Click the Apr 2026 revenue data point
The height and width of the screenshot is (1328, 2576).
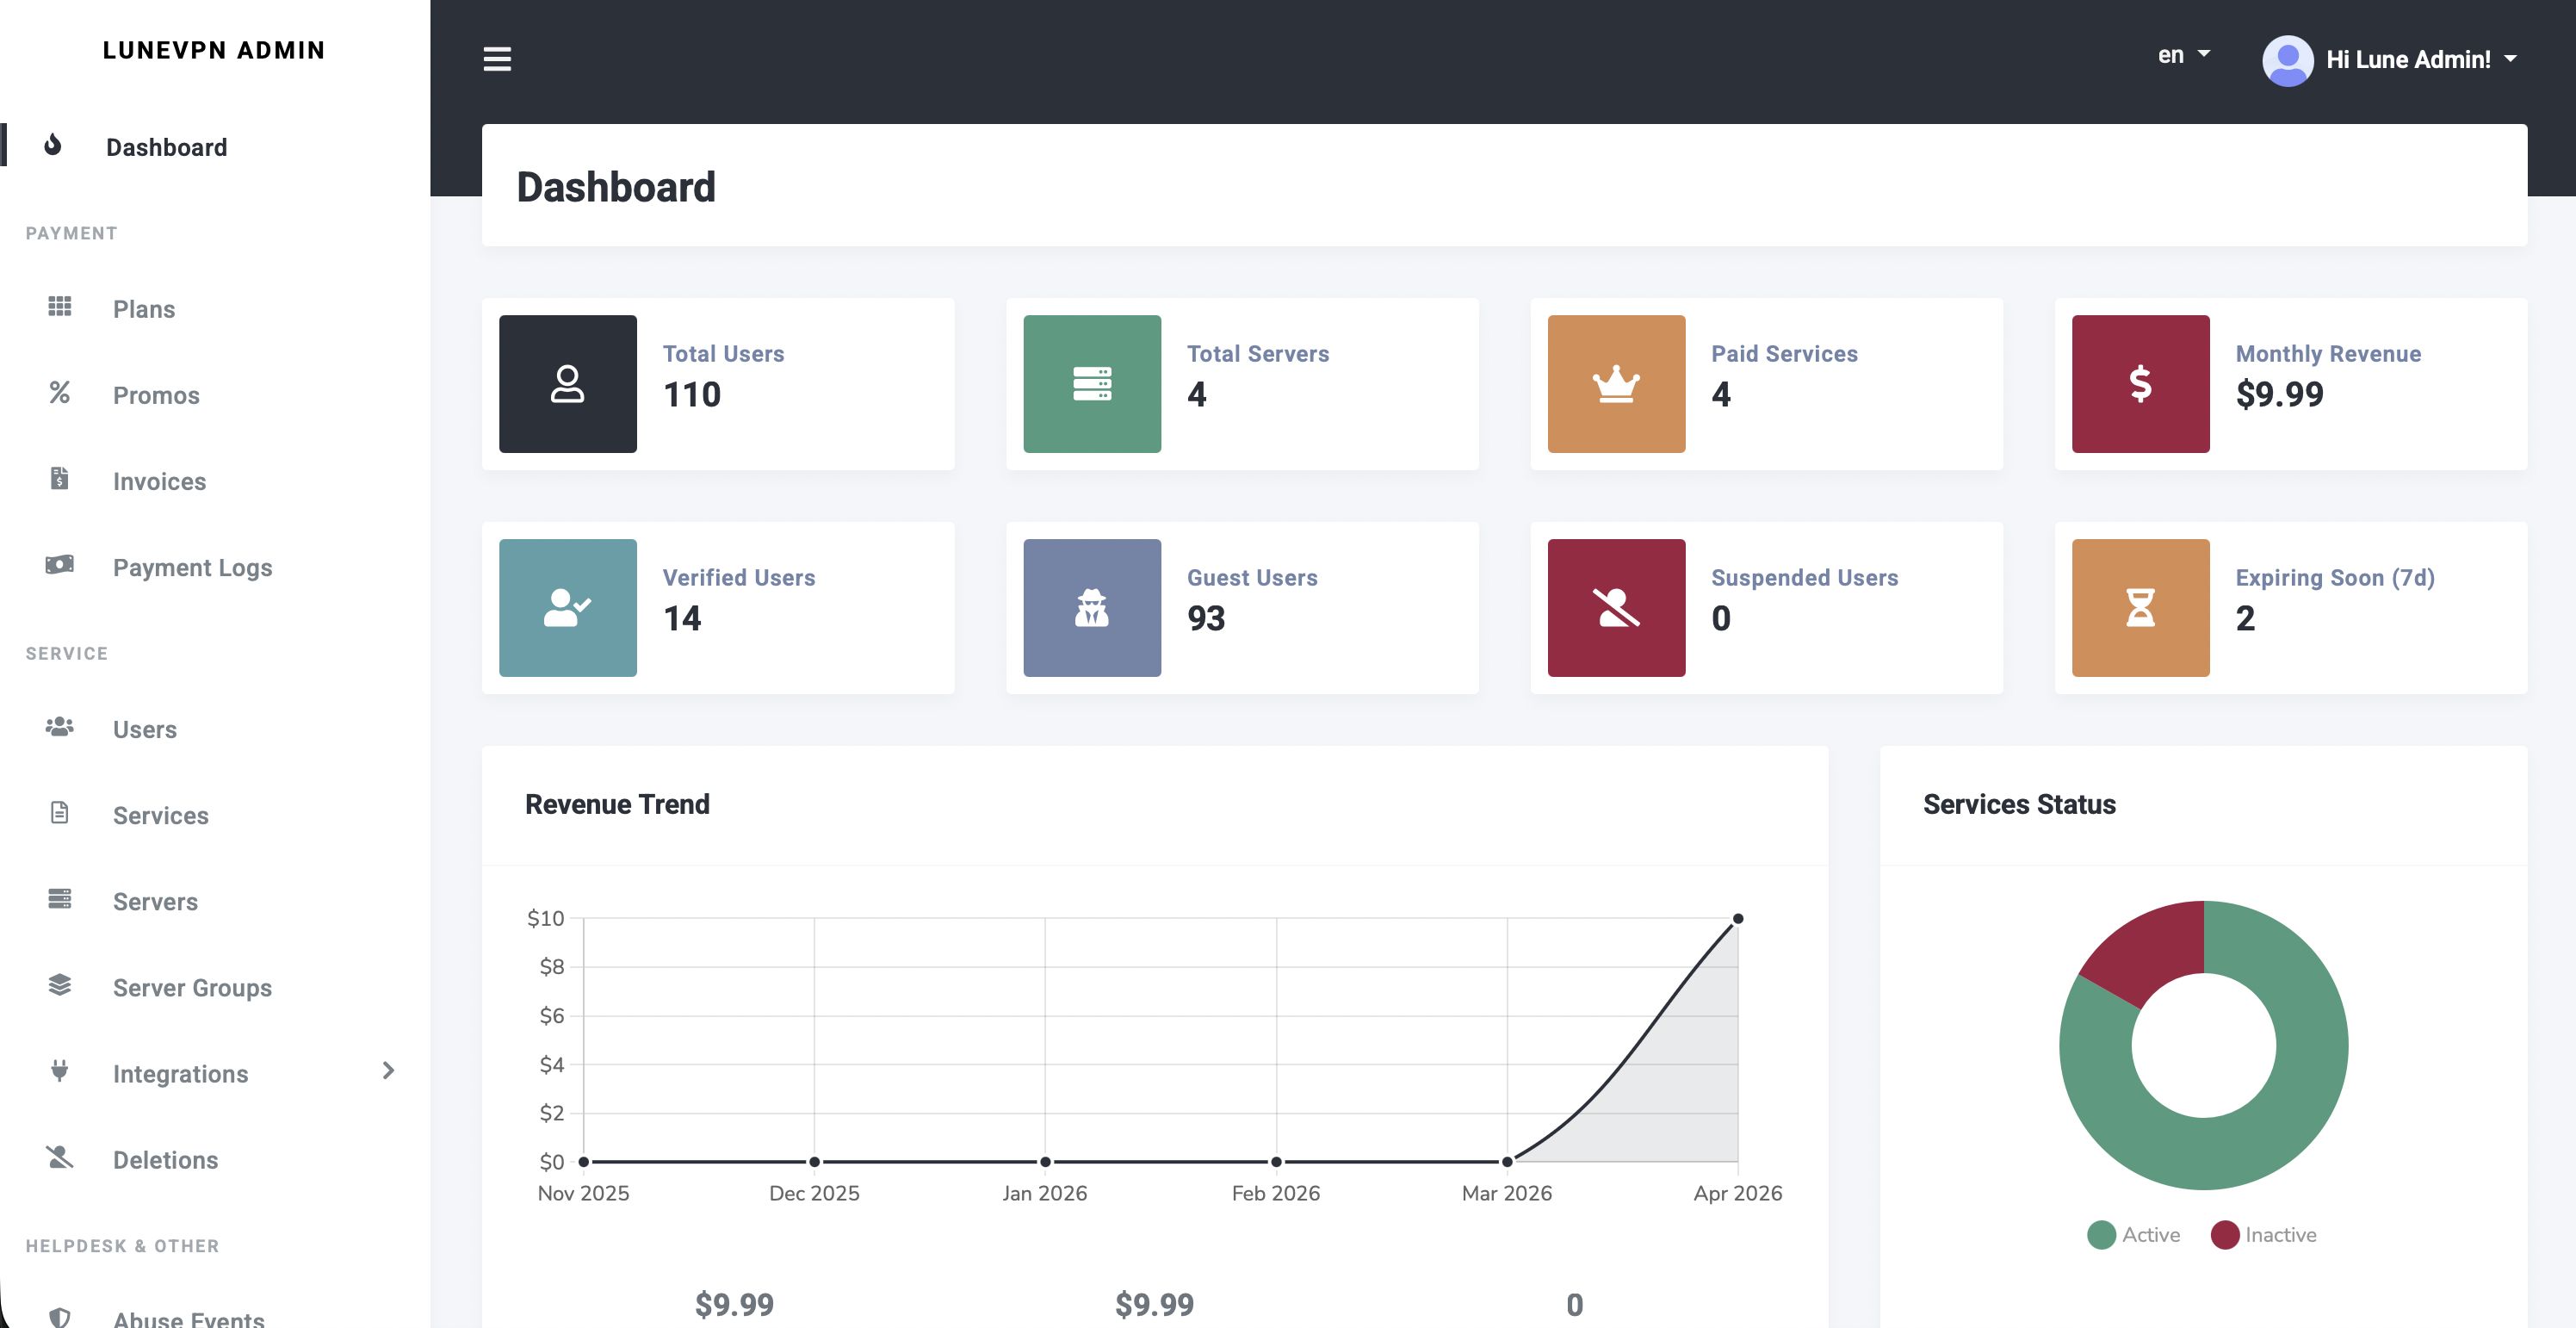[1737, 918]
